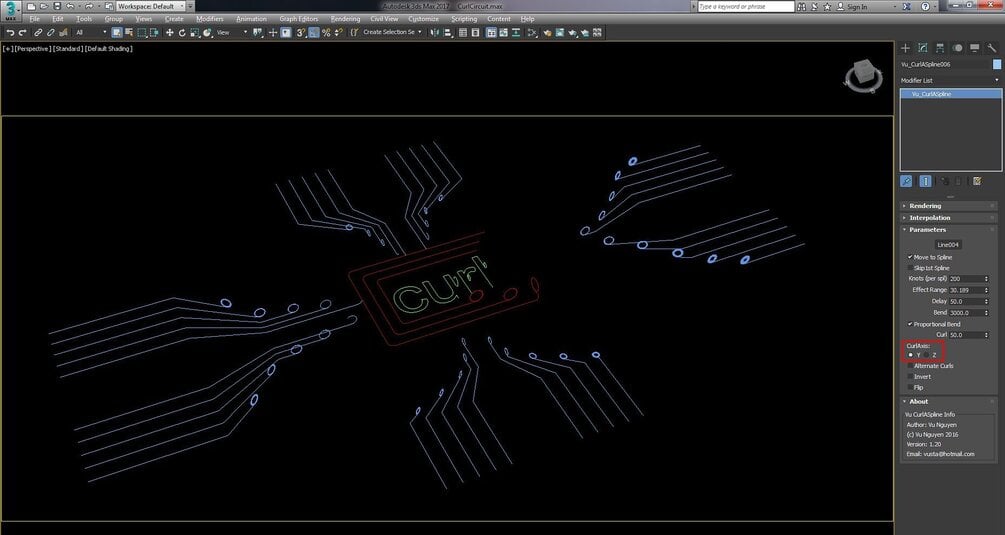Activate the Select and Rotate tool
The height and width of the screenshot is (535, 1005).
pyautogui.click(x=182, y=33)
